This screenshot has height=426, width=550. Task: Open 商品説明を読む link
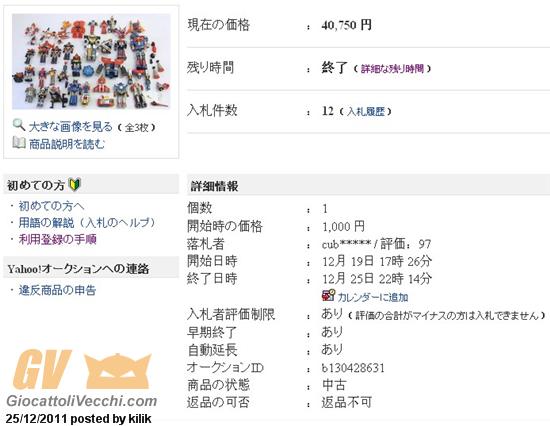tap(67, 144)
